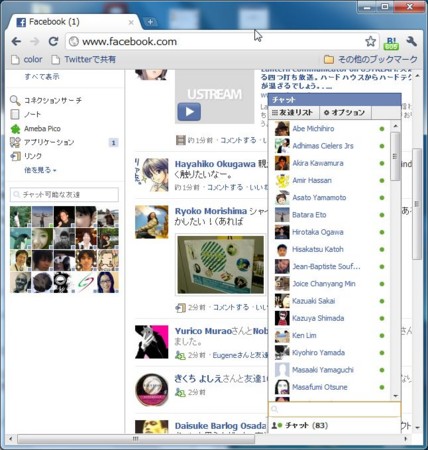
Task: Click コメントする under Hayahiko Okugawa's post
Action: click(226, 188)
